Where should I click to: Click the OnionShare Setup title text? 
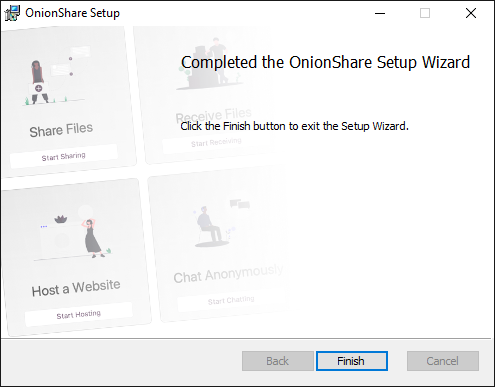pos(72,13)
